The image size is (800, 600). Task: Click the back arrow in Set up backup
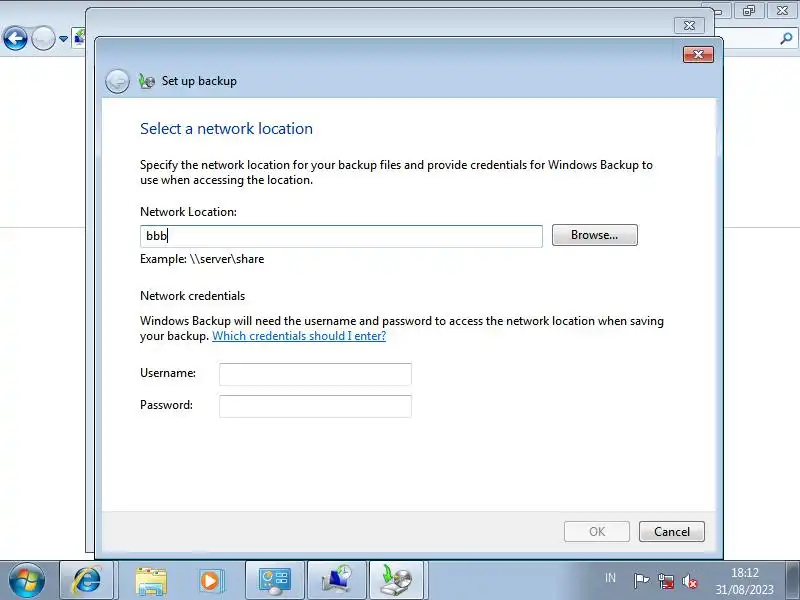pyautogui.click(x=117, y=81)
